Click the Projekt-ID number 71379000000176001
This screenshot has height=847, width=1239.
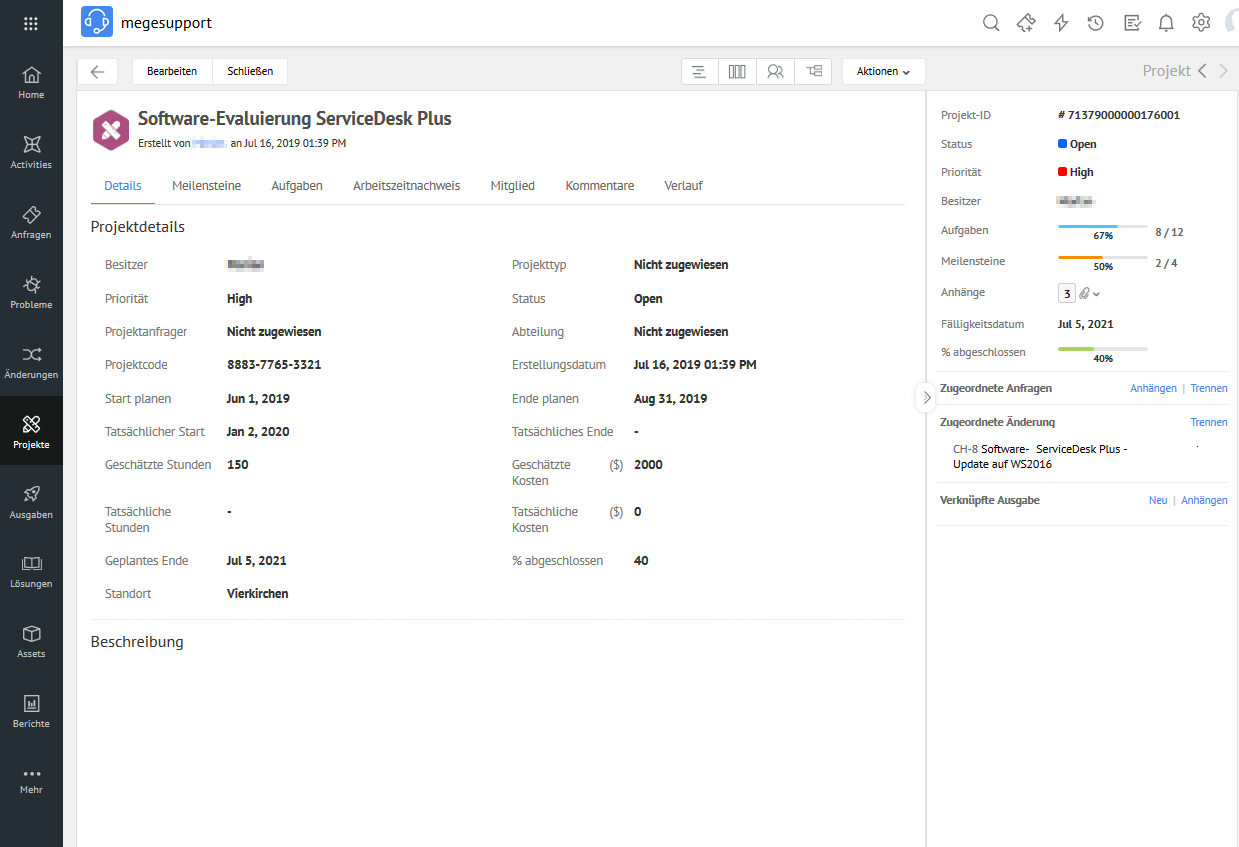click(1119, 115)
